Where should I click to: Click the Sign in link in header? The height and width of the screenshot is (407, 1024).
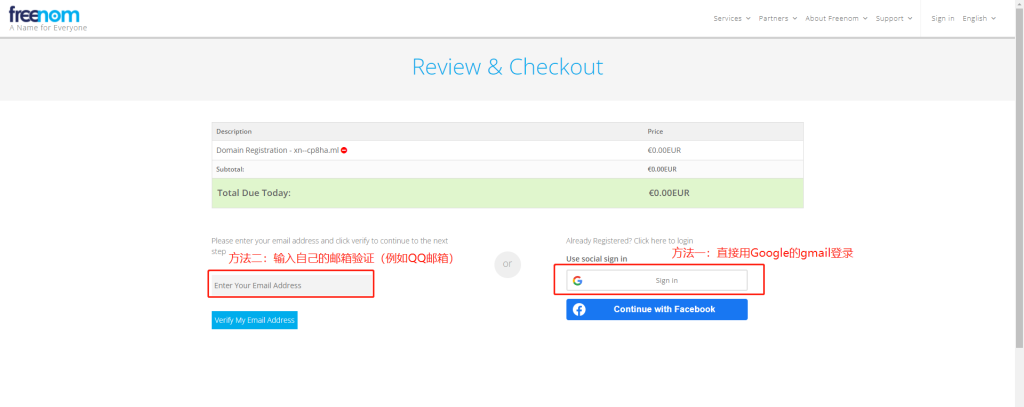point(942,18)
